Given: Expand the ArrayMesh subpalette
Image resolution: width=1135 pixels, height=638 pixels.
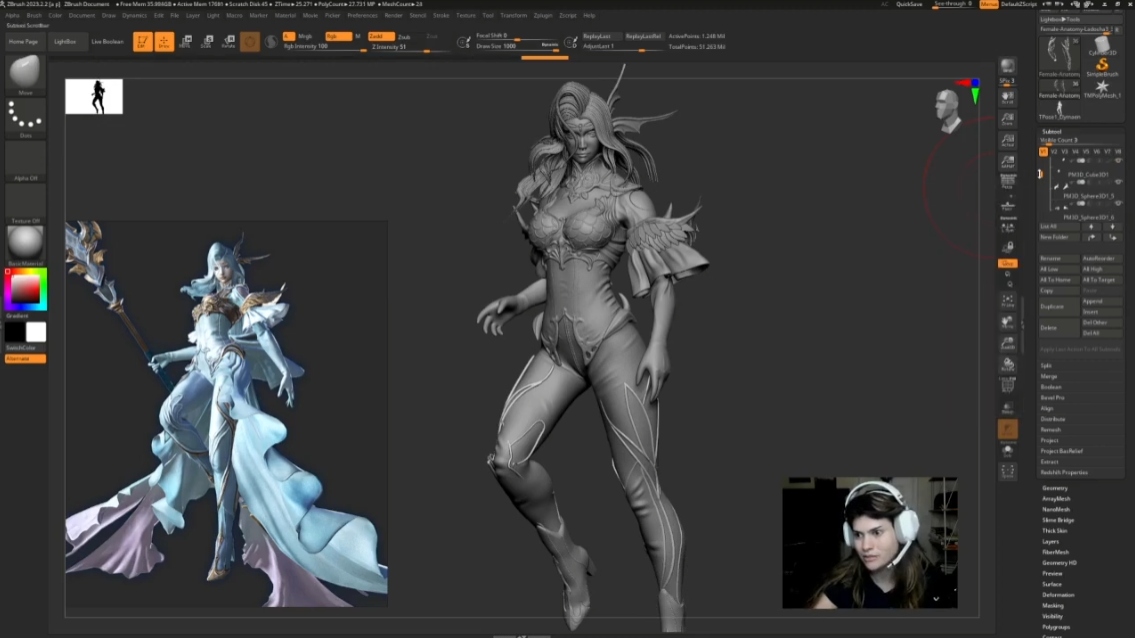Looking at the screenshot, I should [x=1056, y=499].
